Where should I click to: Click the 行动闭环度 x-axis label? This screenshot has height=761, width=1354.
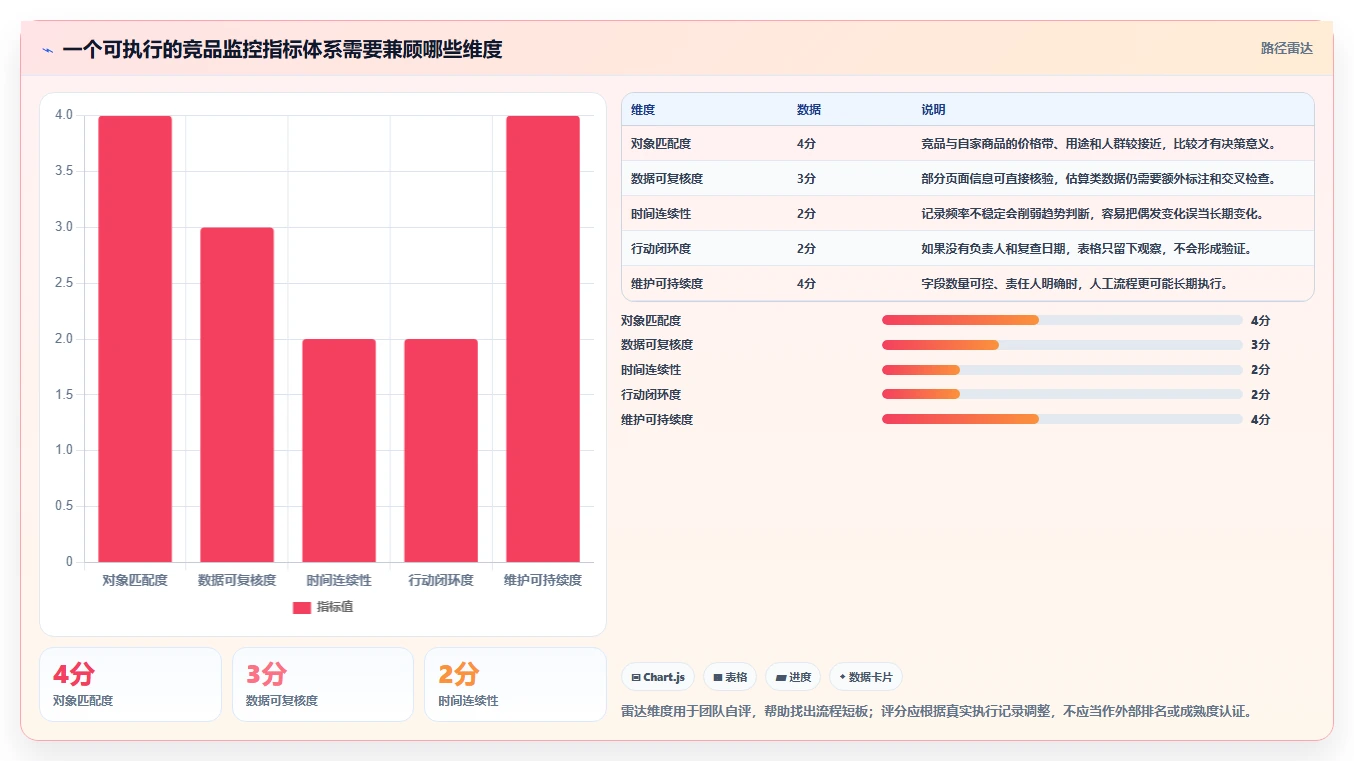click(x=441, y=580)
